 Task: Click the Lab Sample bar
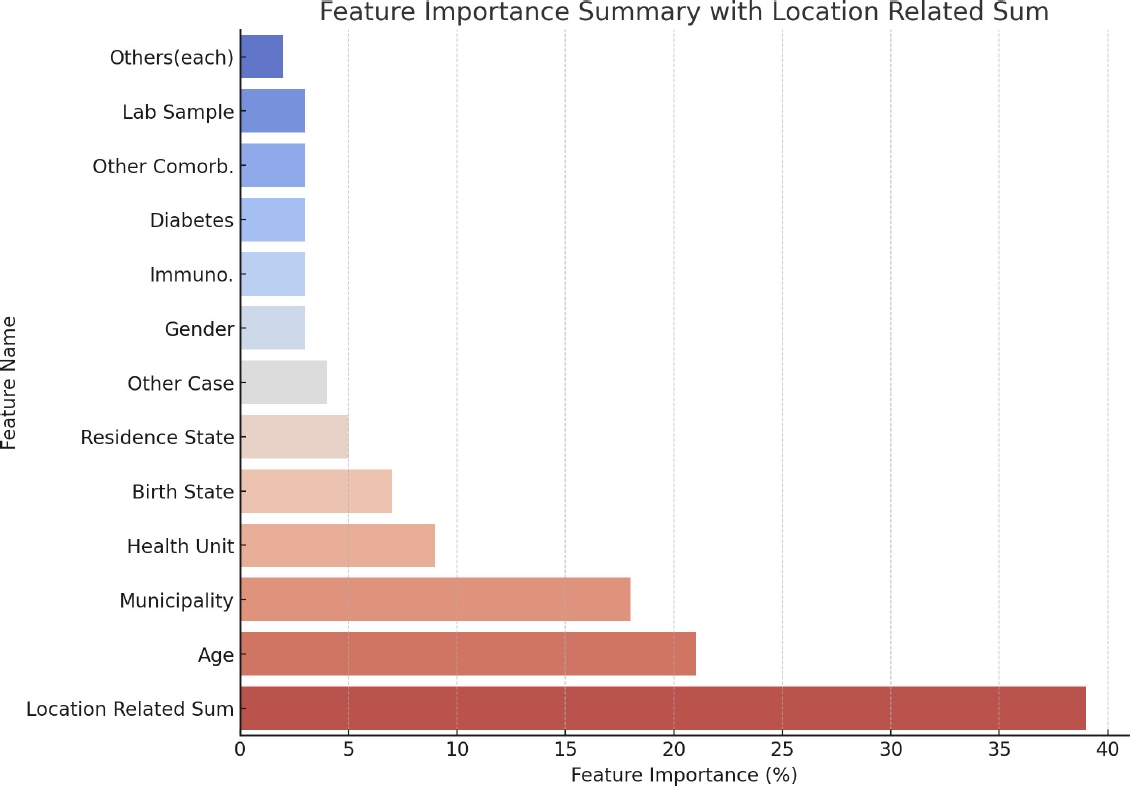pos(272,111)
